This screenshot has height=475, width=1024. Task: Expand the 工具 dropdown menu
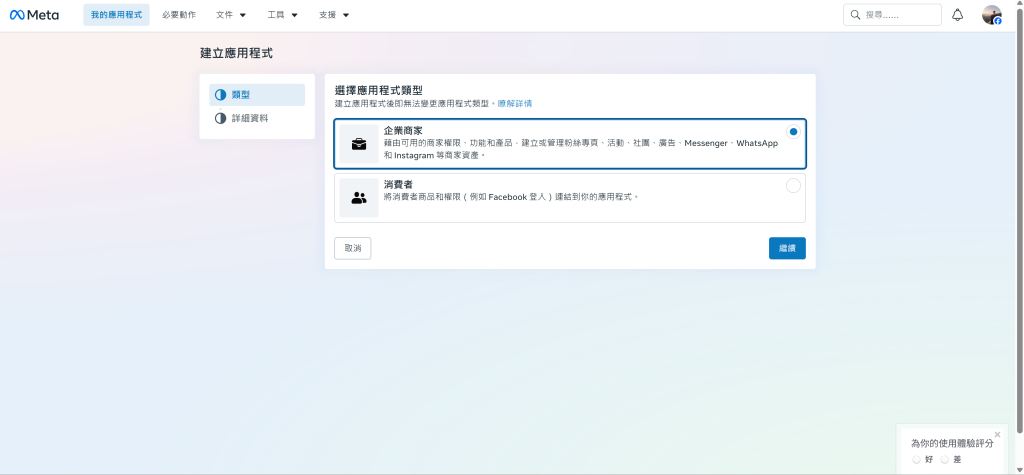point(283,15)
